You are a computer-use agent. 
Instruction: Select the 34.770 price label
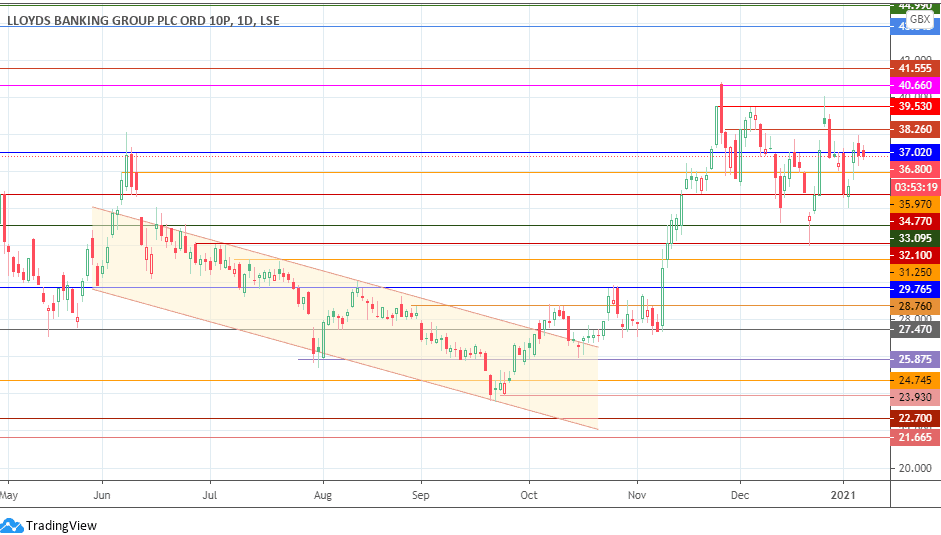coord(915,221)
